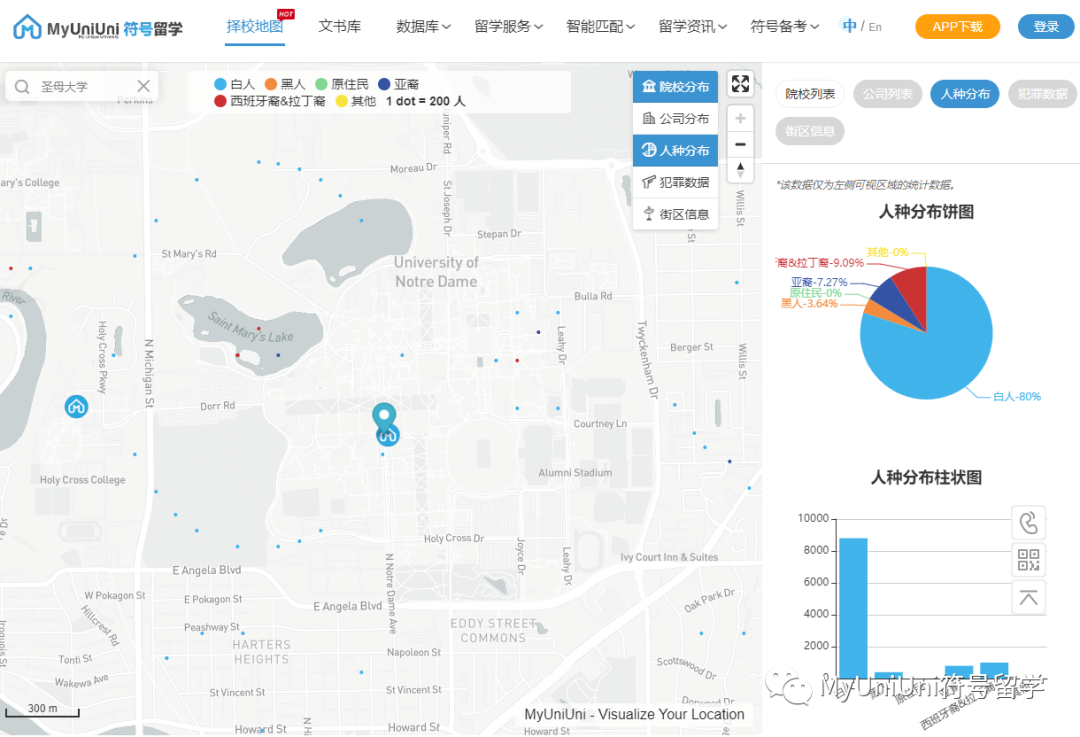Screen dimensions: 1080x737
Task: Click the tallest blue bar in bar chart
Action: [853, 608]
